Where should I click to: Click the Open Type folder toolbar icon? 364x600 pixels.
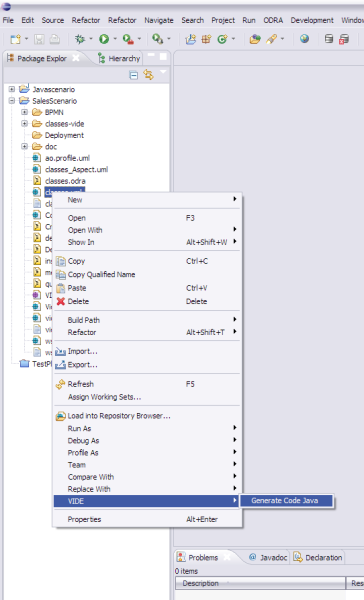pos(255,39)
